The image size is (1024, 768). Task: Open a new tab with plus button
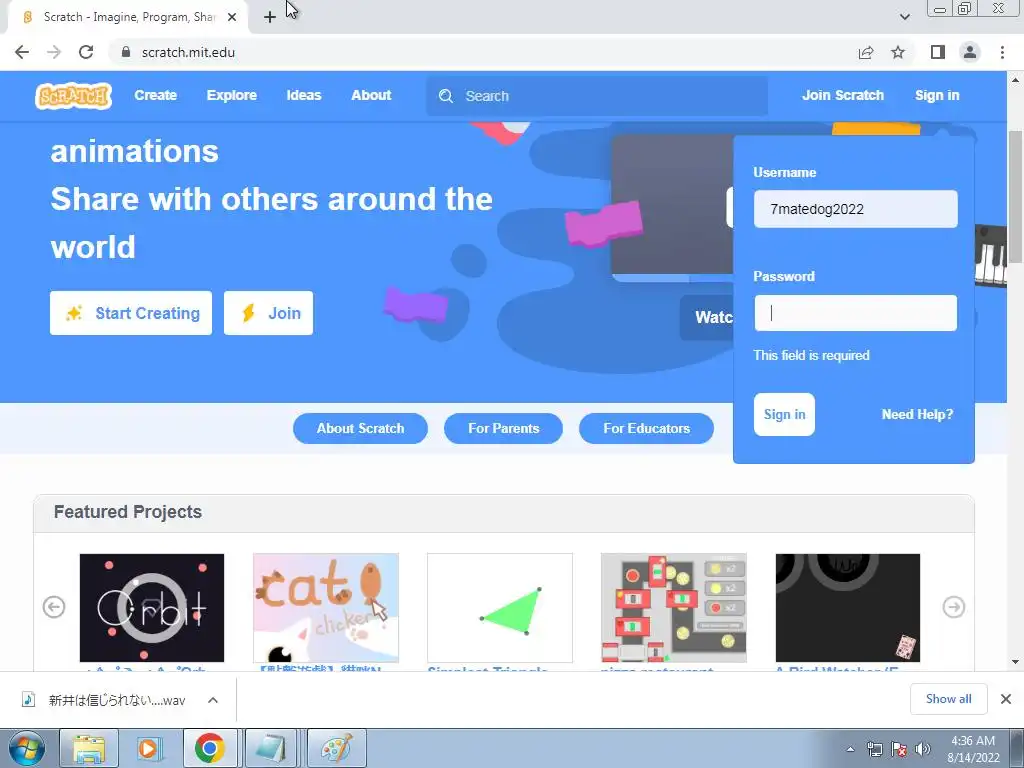(270, 17)
